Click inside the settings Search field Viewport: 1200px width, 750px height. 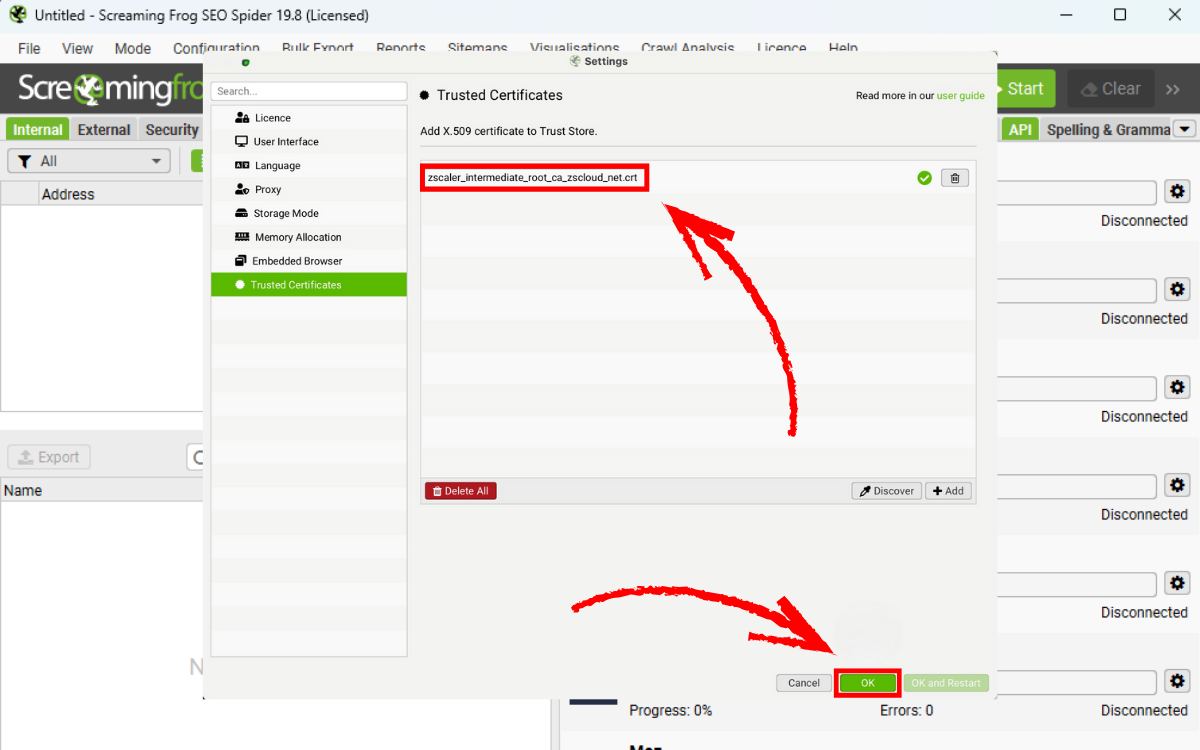[308, 90]
